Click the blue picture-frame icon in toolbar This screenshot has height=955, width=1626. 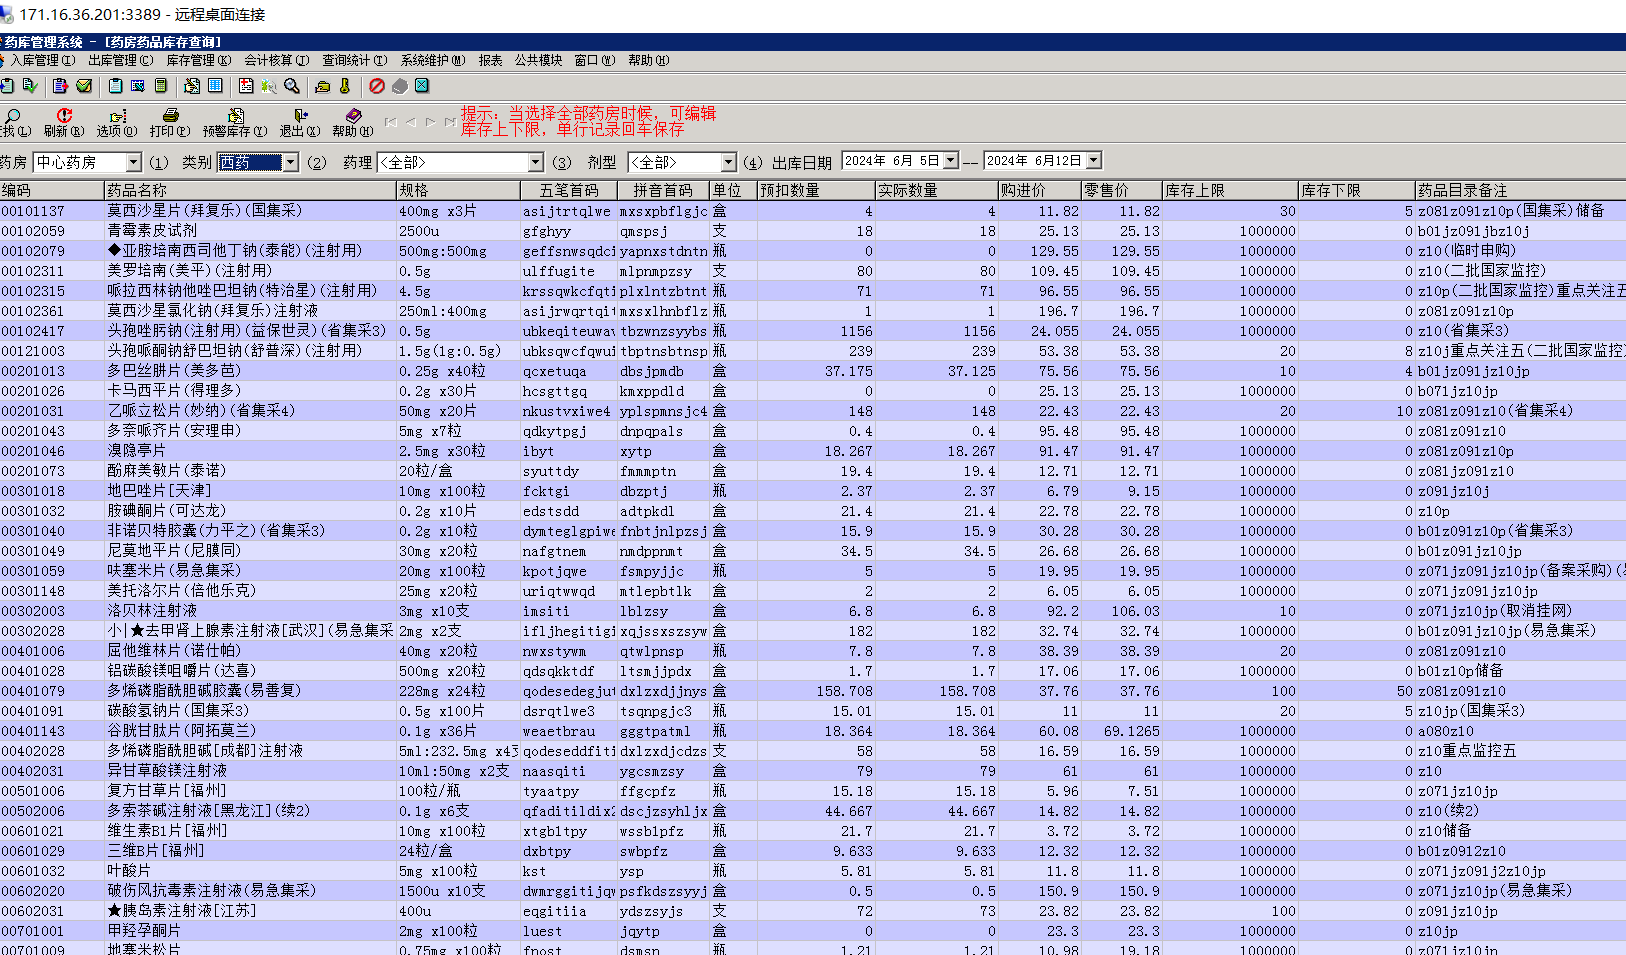[x=138, y=86]
